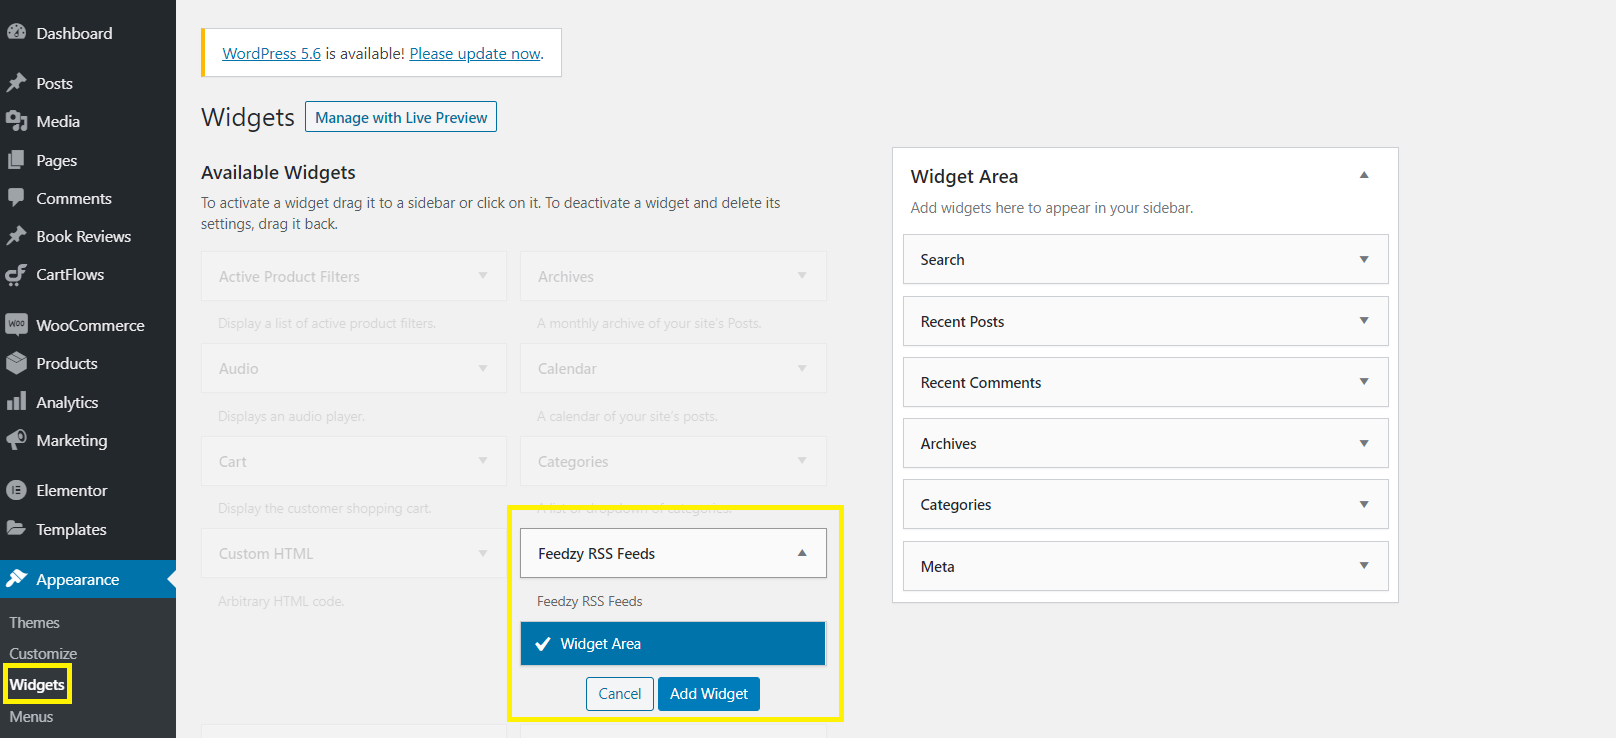
Task: Collapse the Feedzy RSS Feeds widget arrow
Action: point(802,553)
